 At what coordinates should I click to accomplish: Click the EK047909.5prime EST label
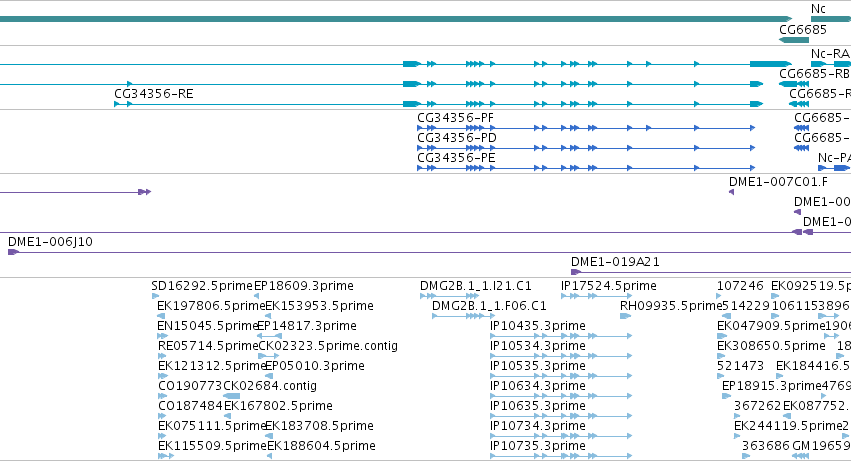pyautogui.click(x=771, y=326)
